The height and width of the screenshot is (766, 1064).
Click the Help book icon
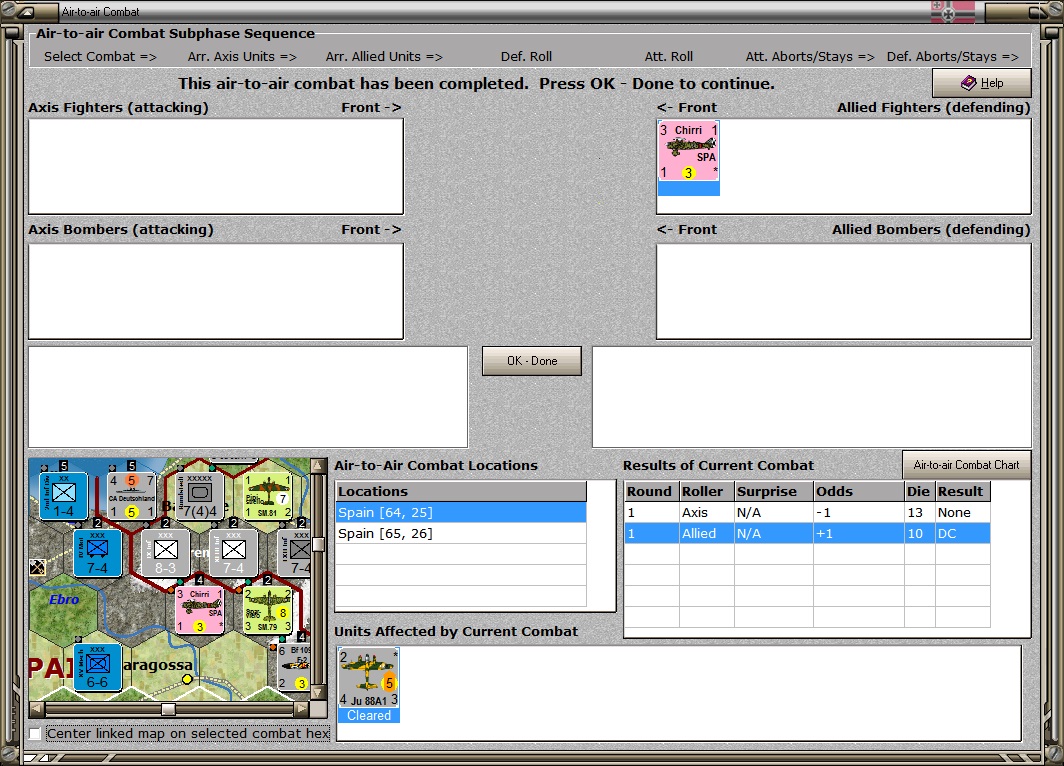pyautogui.click(x=968, y=83)
